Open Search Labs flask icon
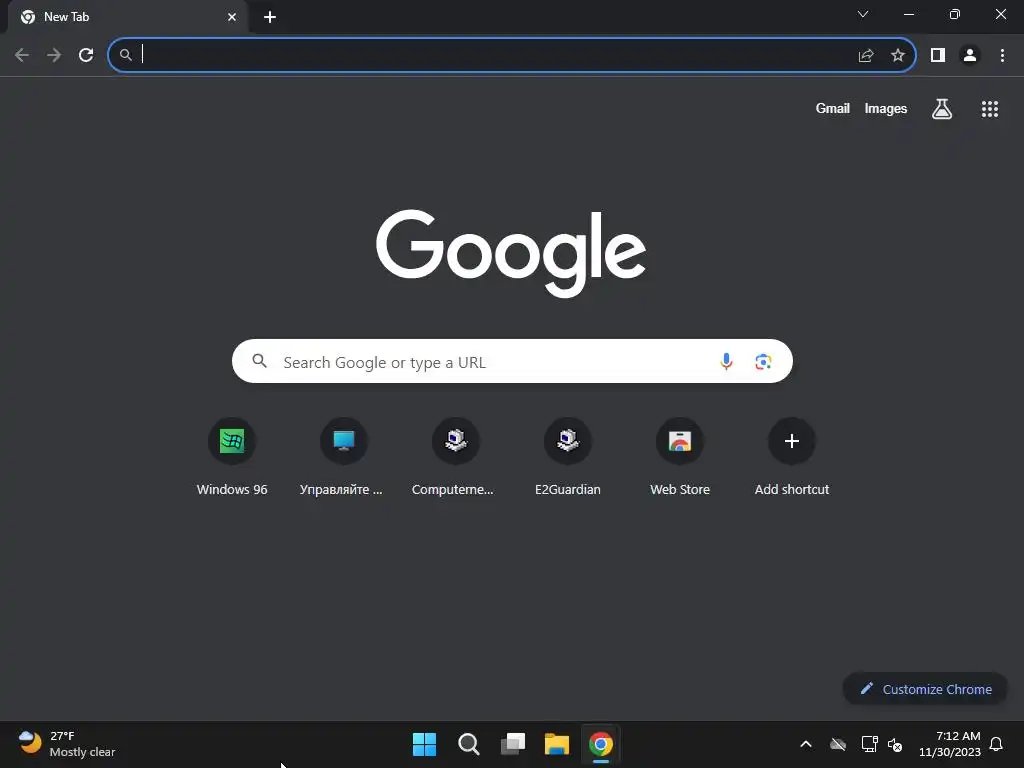Image resolution: width=1024 pixels, height=768 pixels. (942, 109)
